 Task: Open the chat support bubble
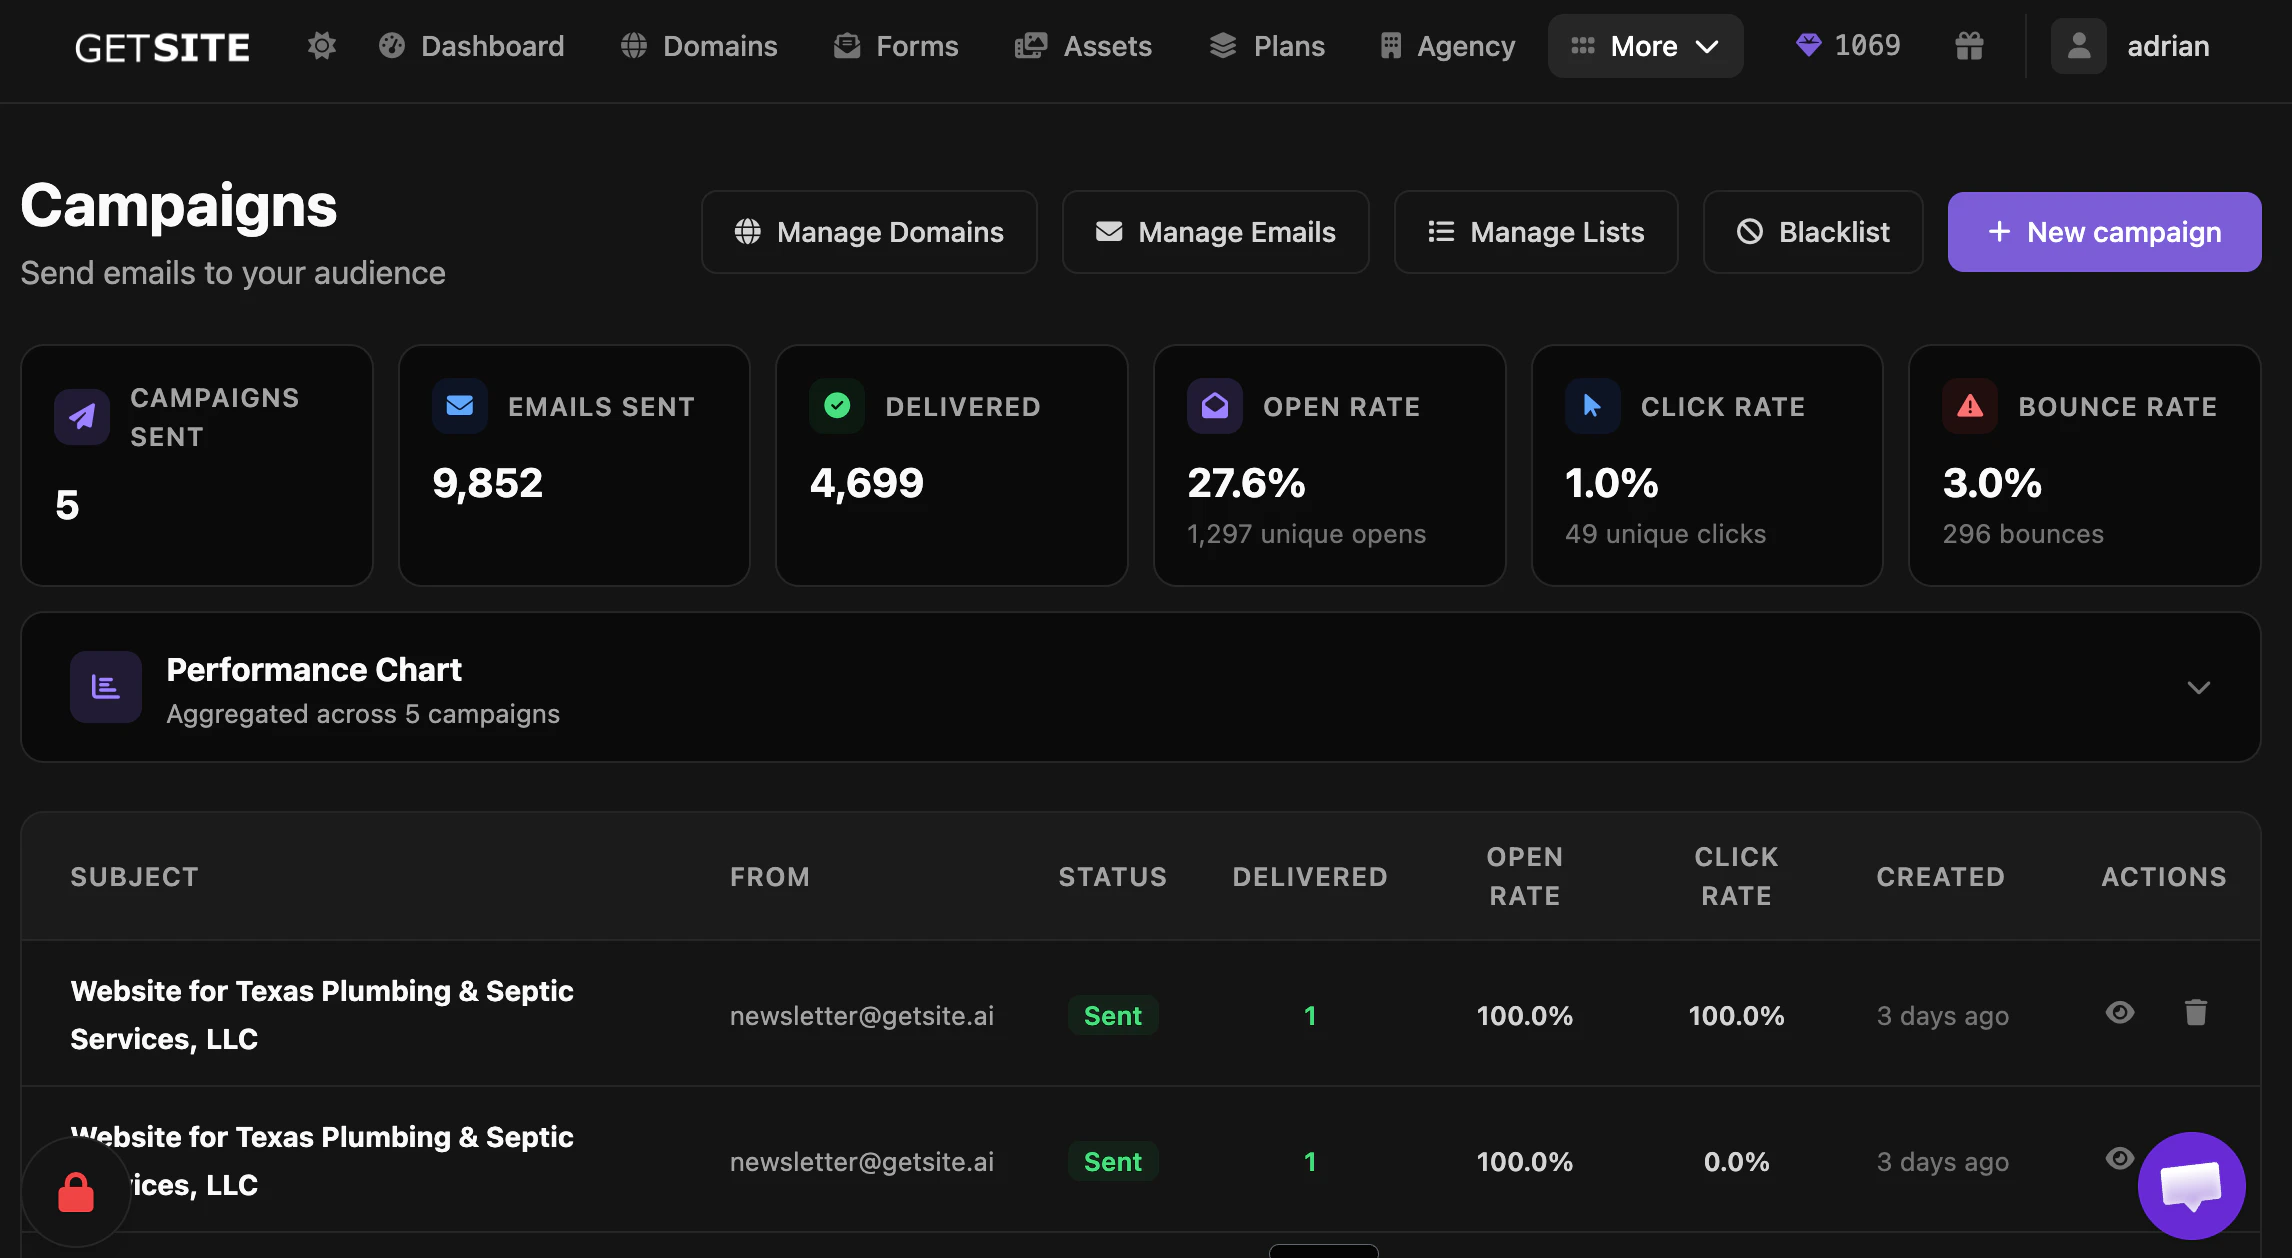pyautogui.click(x=2190, y=1186)
